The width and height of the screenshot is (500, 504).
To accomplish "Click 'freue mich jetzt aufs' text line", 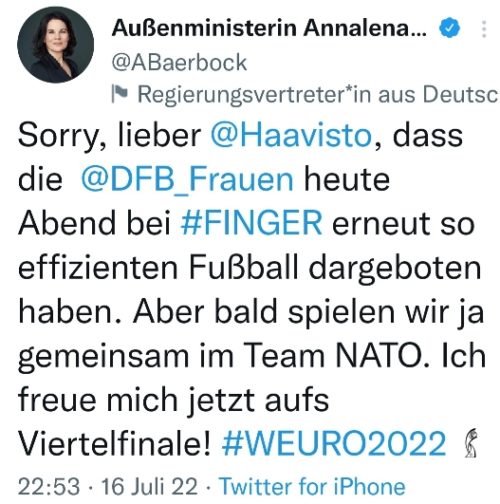I will pyautogui.click(x=173, y=399).
